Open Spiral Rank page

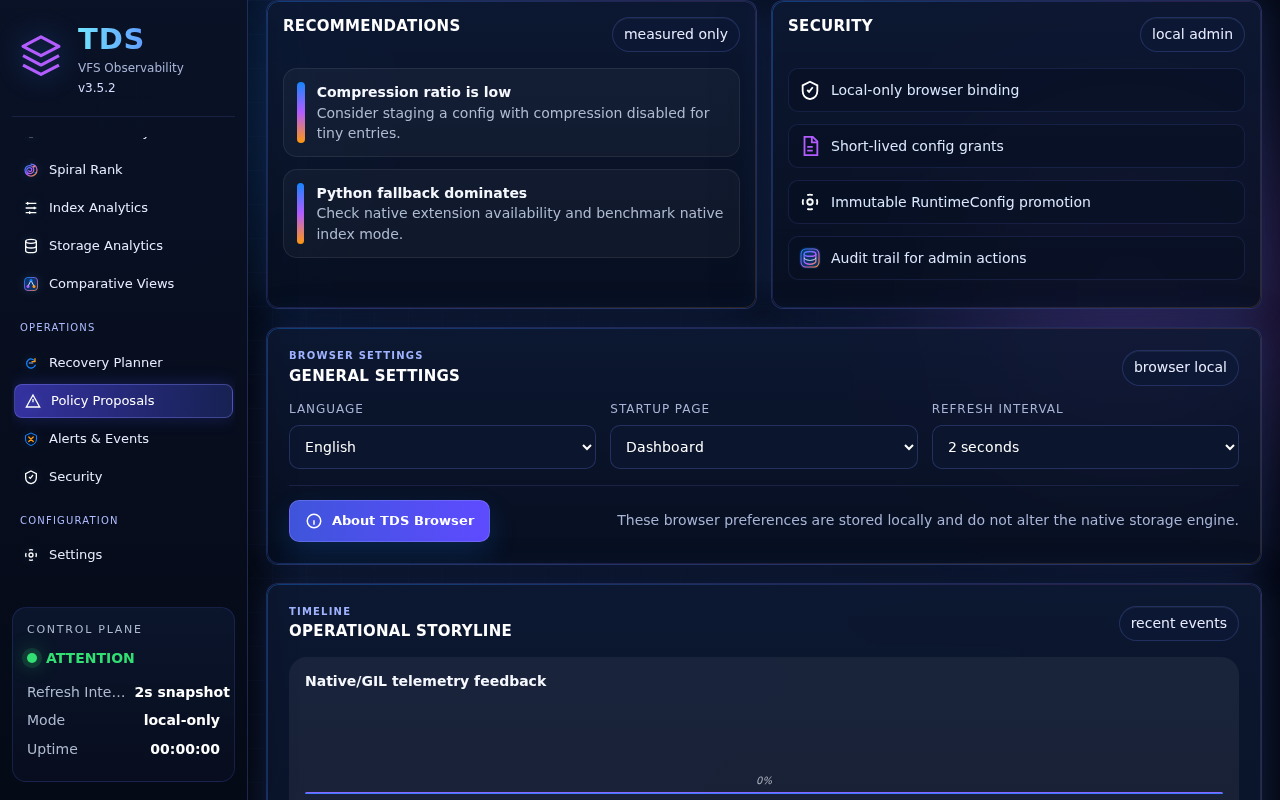tap(123, 170)
